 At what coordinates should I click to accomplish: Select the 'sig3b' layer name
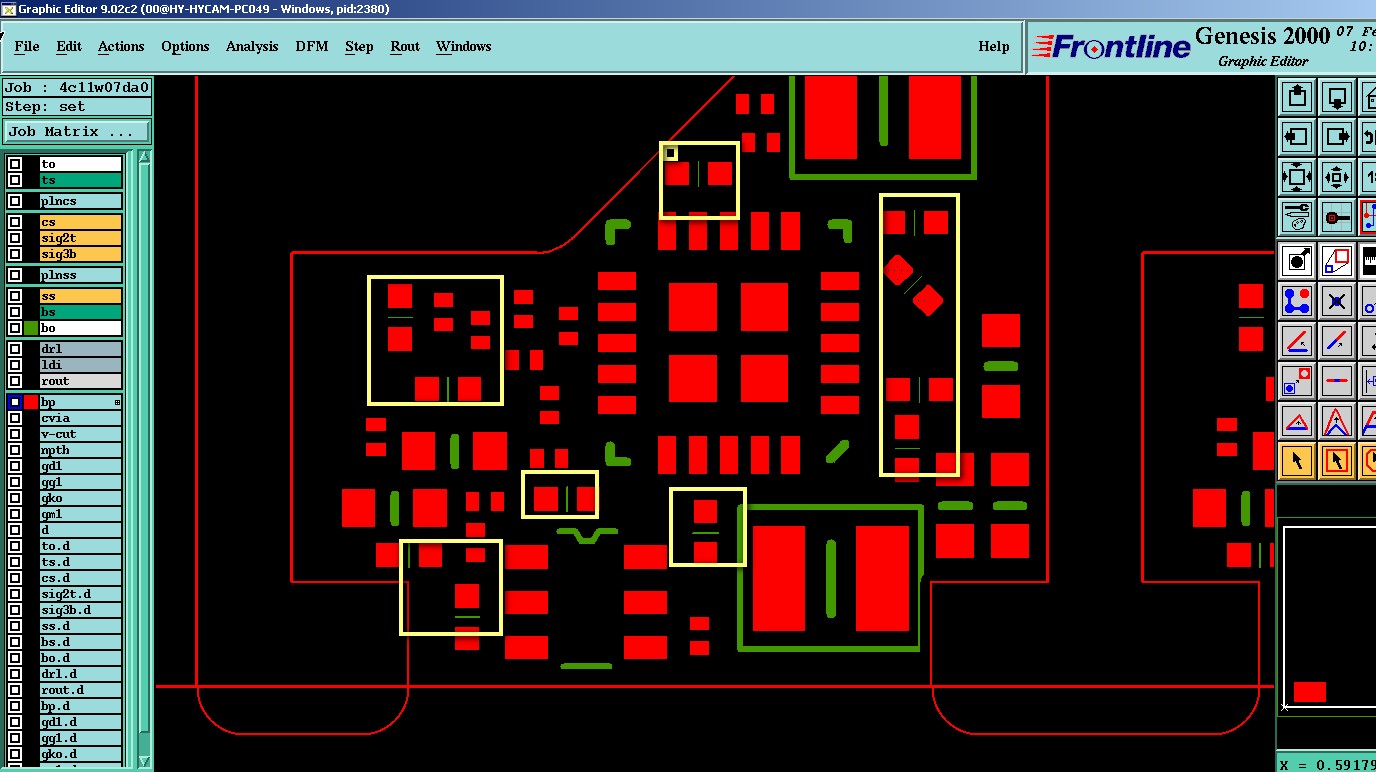click(x=80, y=254)
